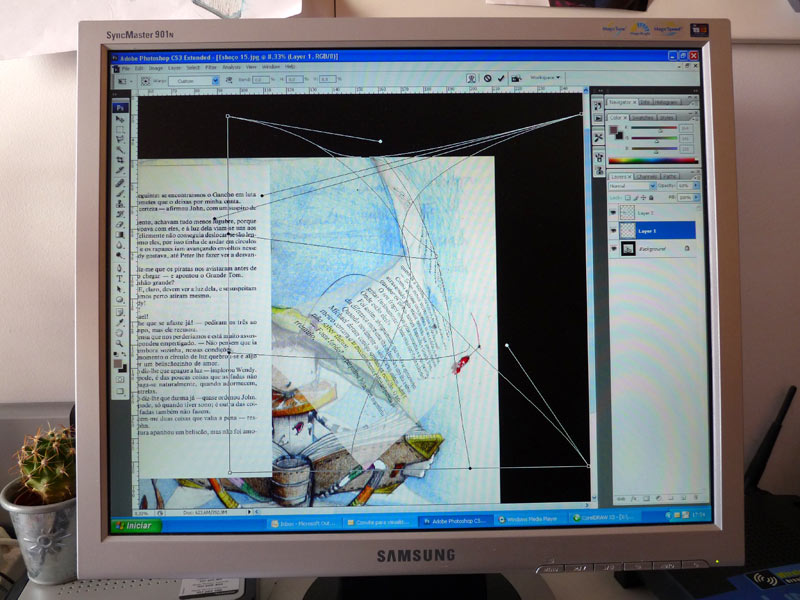
Task: Open the Fill slider arrow
Action: [696, 198]
